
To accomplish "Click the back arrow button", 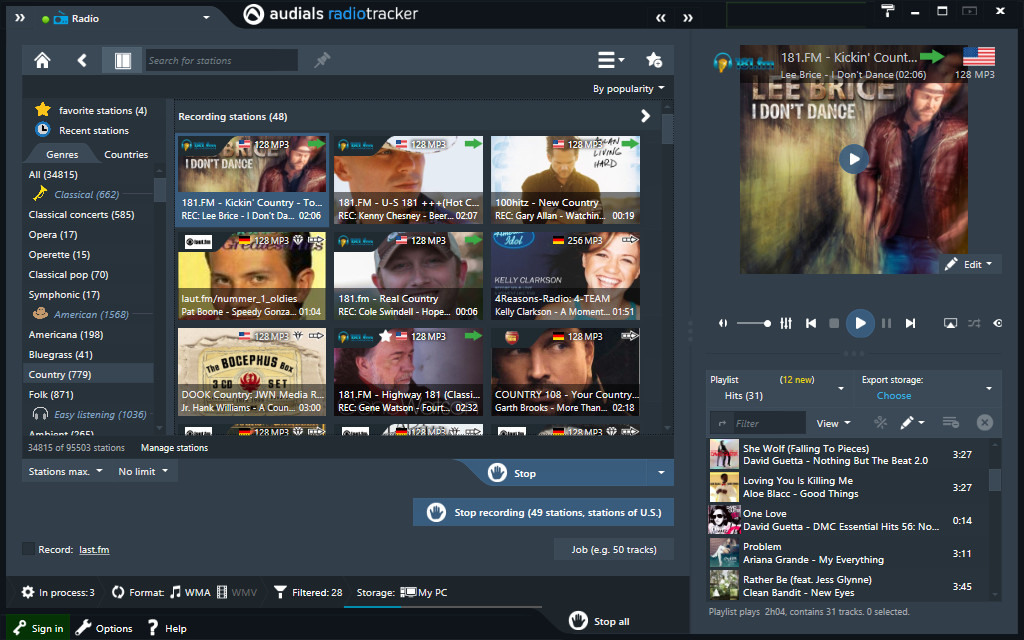I will (x=82, y=61).
